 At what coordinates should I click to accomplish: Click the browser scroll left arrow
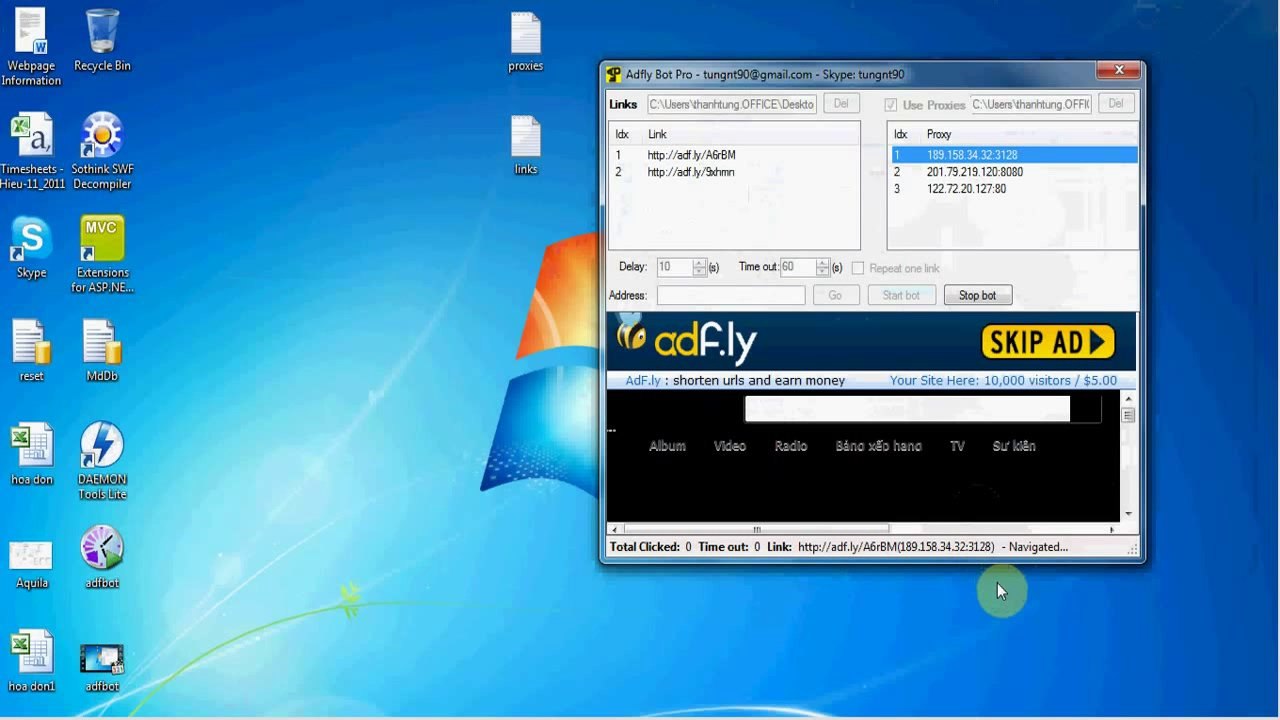click(x=614, y=529)
